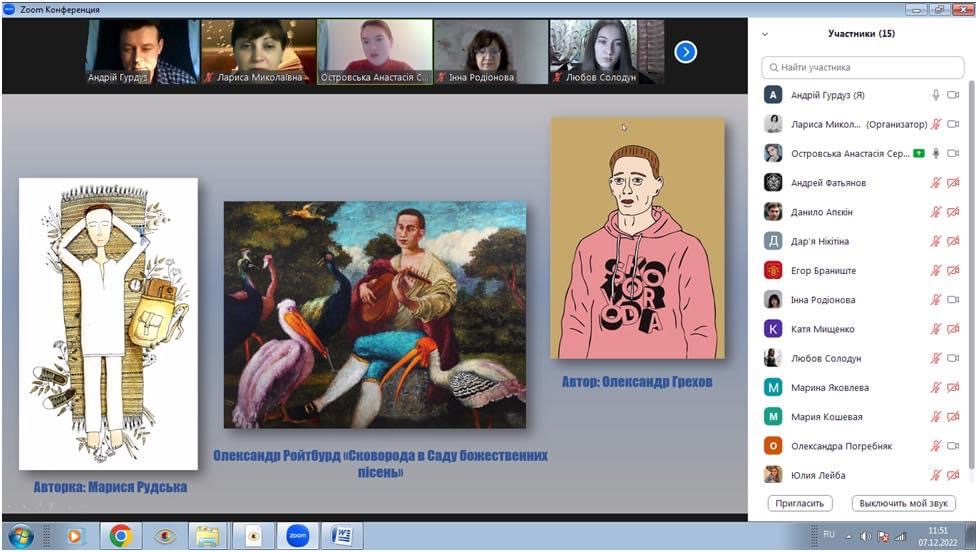
Task: Click microphone icon for Островська Анастасія
Action: click(x=936, y=153)
